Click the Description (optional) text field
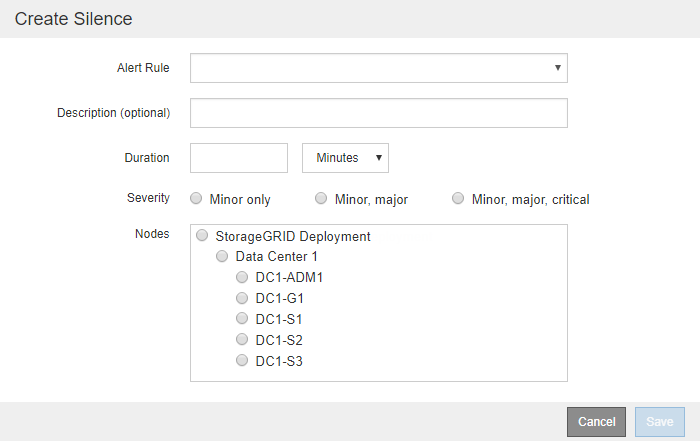700x441 pixels. click(x=378, y=113)
